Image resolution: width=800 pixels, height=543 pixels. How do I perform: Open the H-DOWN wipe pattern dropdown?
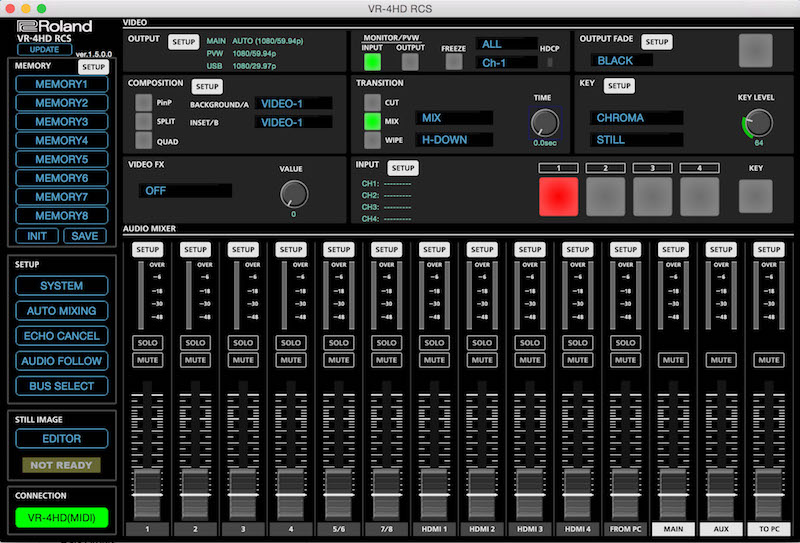click(x=454, y=140)
